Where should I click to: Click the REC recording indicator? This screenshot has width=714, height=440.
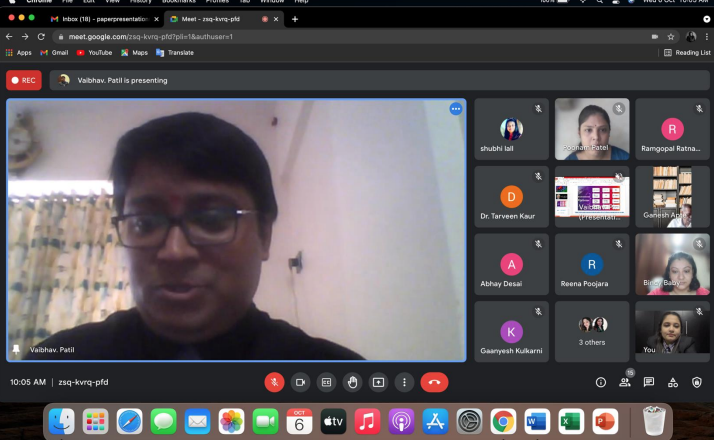pyautogui.click(x=24, y=80)
